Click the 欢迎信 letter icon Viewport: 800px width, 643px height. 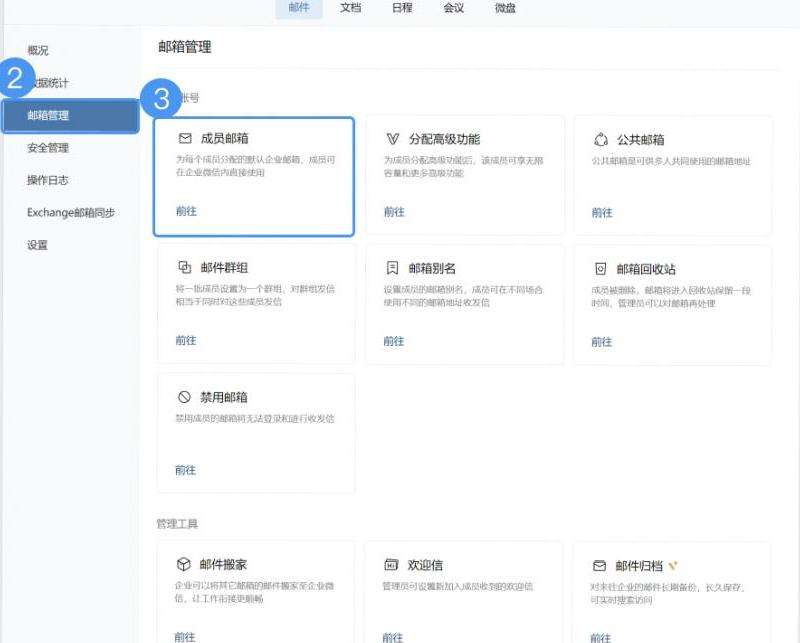coord(392,565)
